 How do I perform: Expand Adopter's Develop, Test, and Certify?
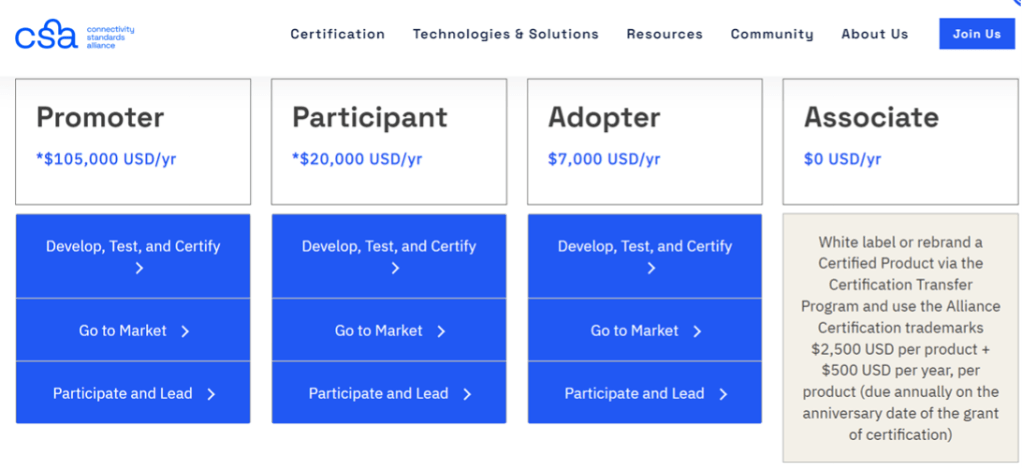click(x=645, y=256)
